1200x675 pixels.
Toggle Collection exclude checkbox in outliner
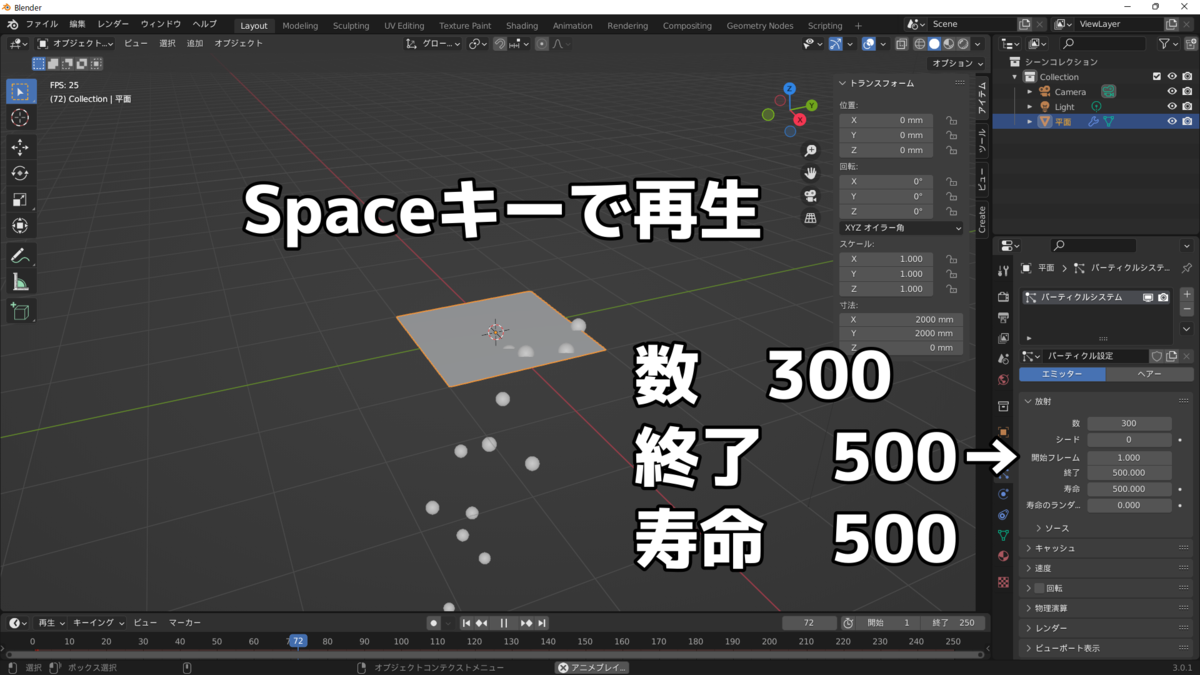tap(1157, 76)
